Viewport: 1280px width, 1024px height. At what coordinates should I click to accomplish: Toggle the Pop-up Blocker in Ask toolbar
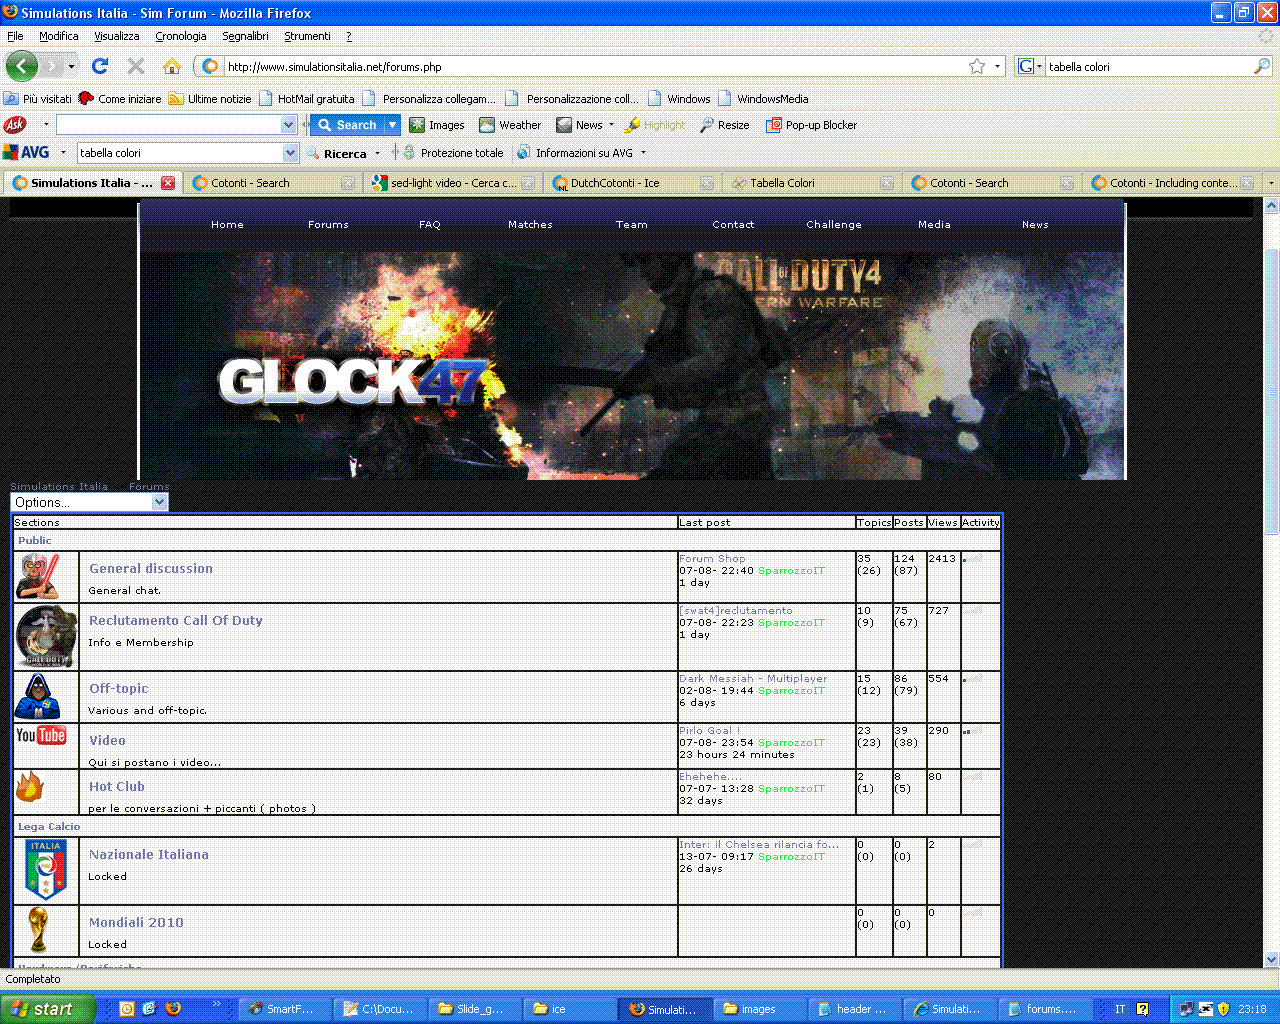point(811,125)
